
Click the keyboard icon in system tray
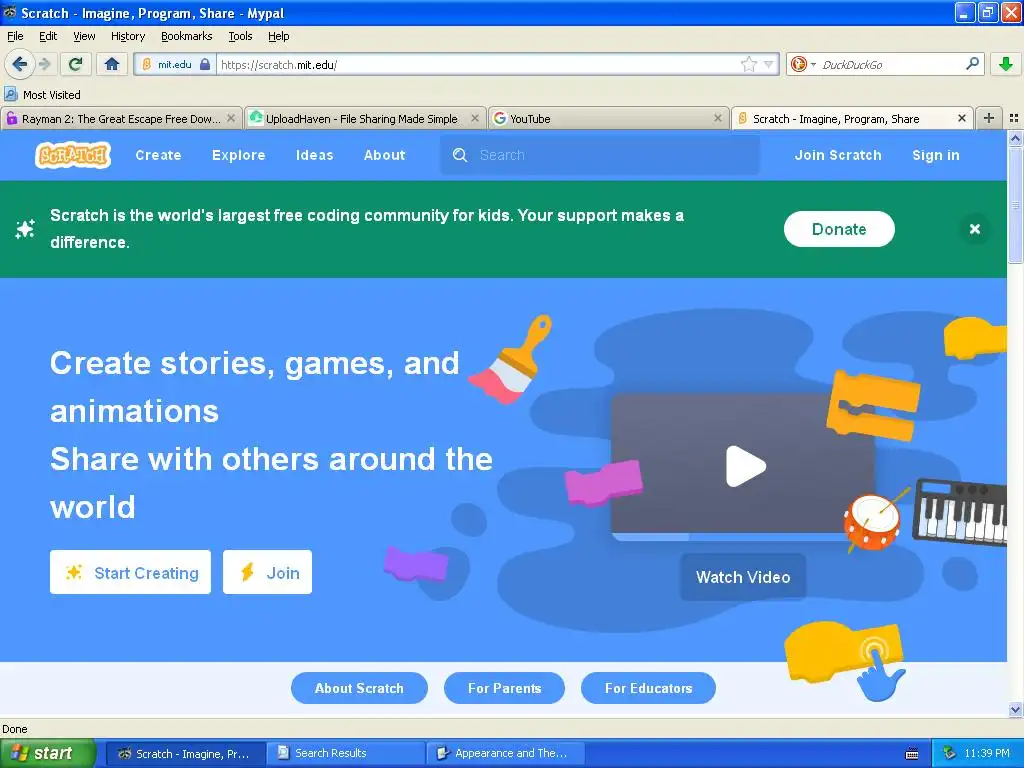tap(912, 754)
